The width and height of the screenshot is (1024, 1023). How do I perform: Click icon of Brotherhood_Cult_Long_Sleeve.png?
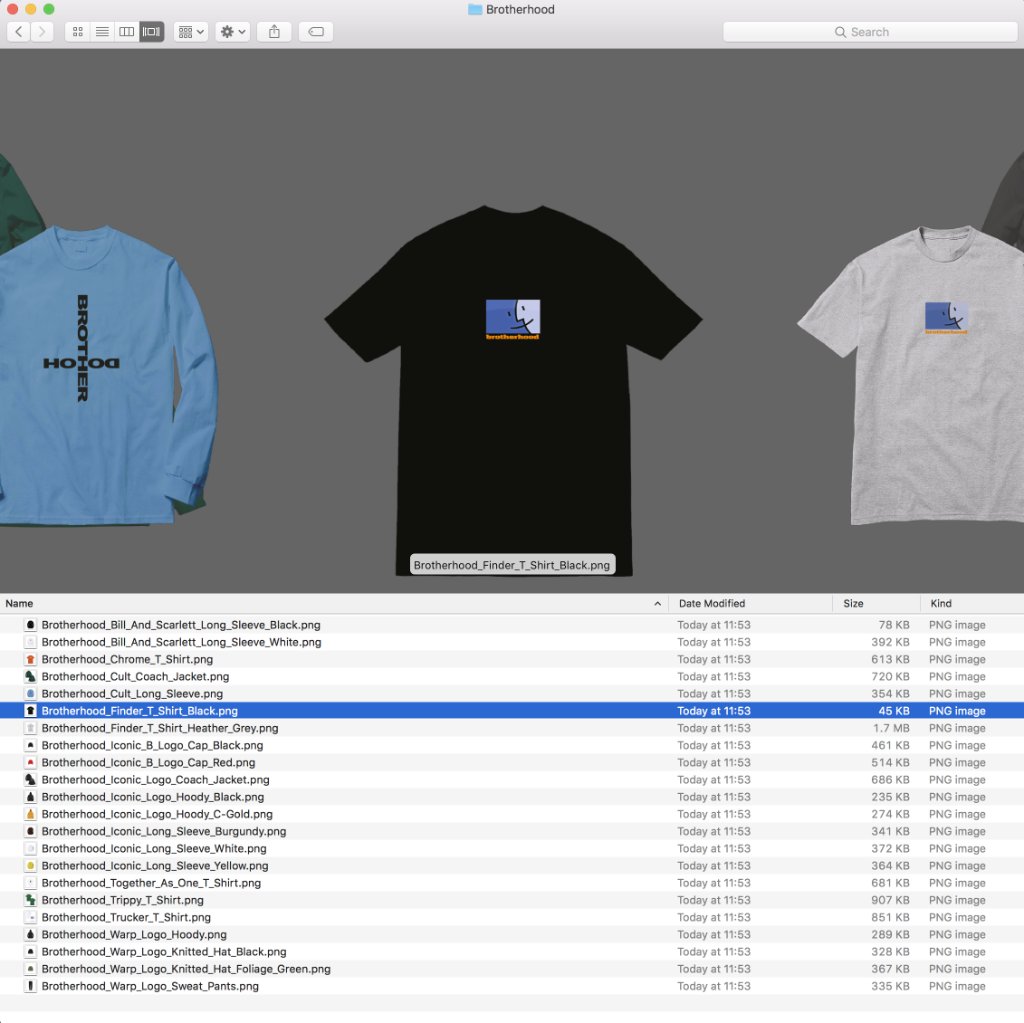tap(30, 694)
